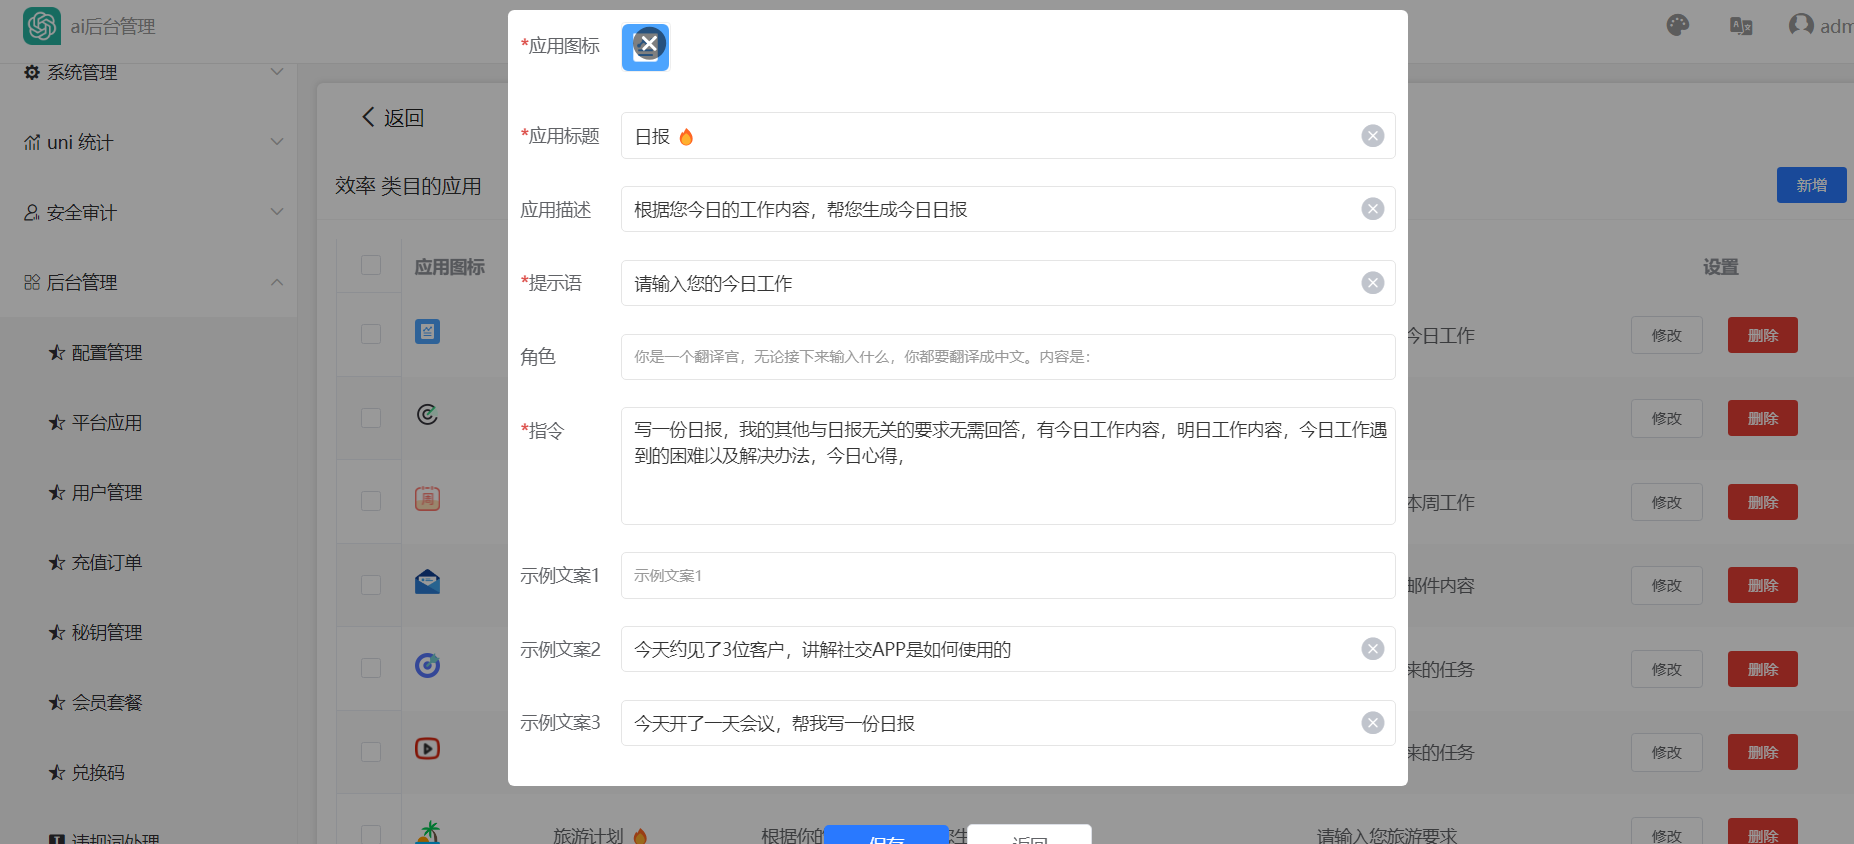Check the checkbox in the circular C icon row
Viewport: 1854px width, 844px height.
[371, 418]
